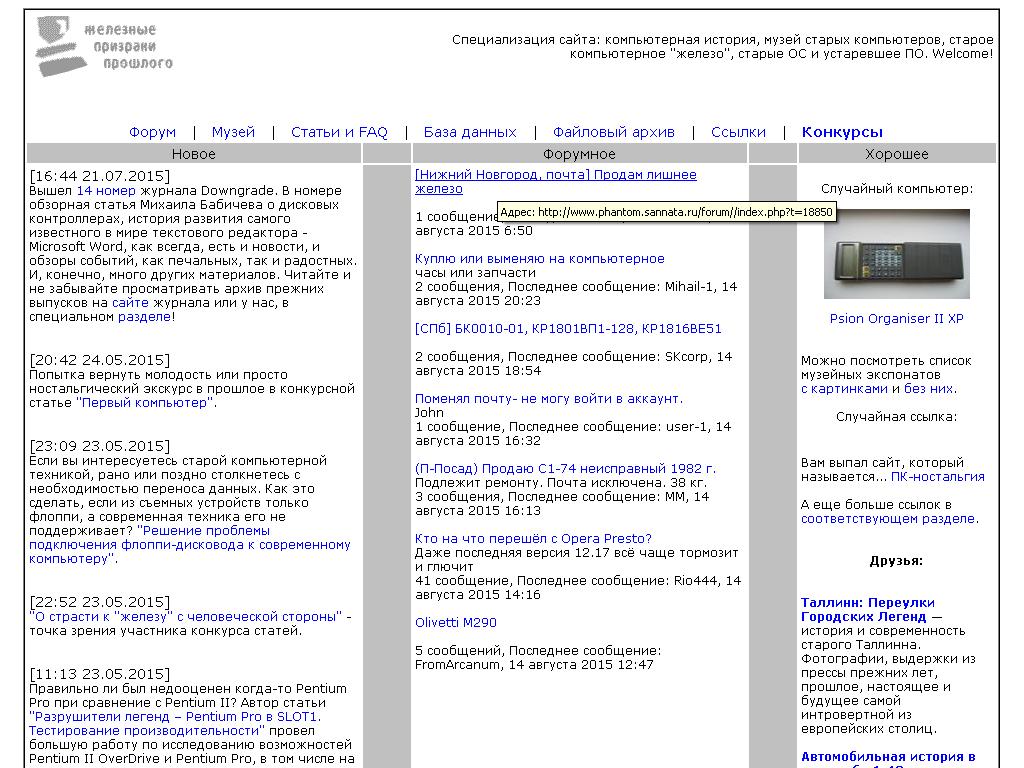
Task: Open the 14 номер Downgrade link
Action: (x=105, y=190)
